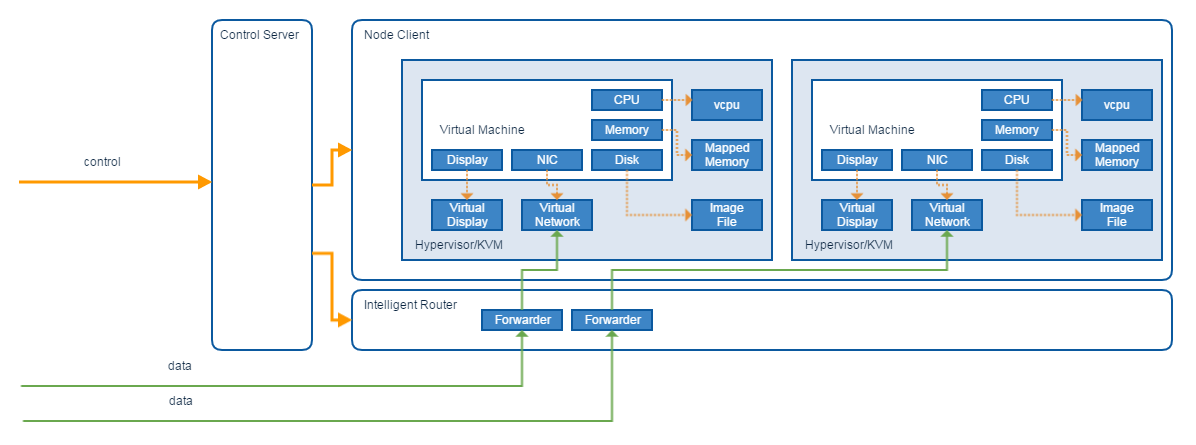
Task: Click Virtual Display in the left hypervisor
Action: [x=468, y=215]
